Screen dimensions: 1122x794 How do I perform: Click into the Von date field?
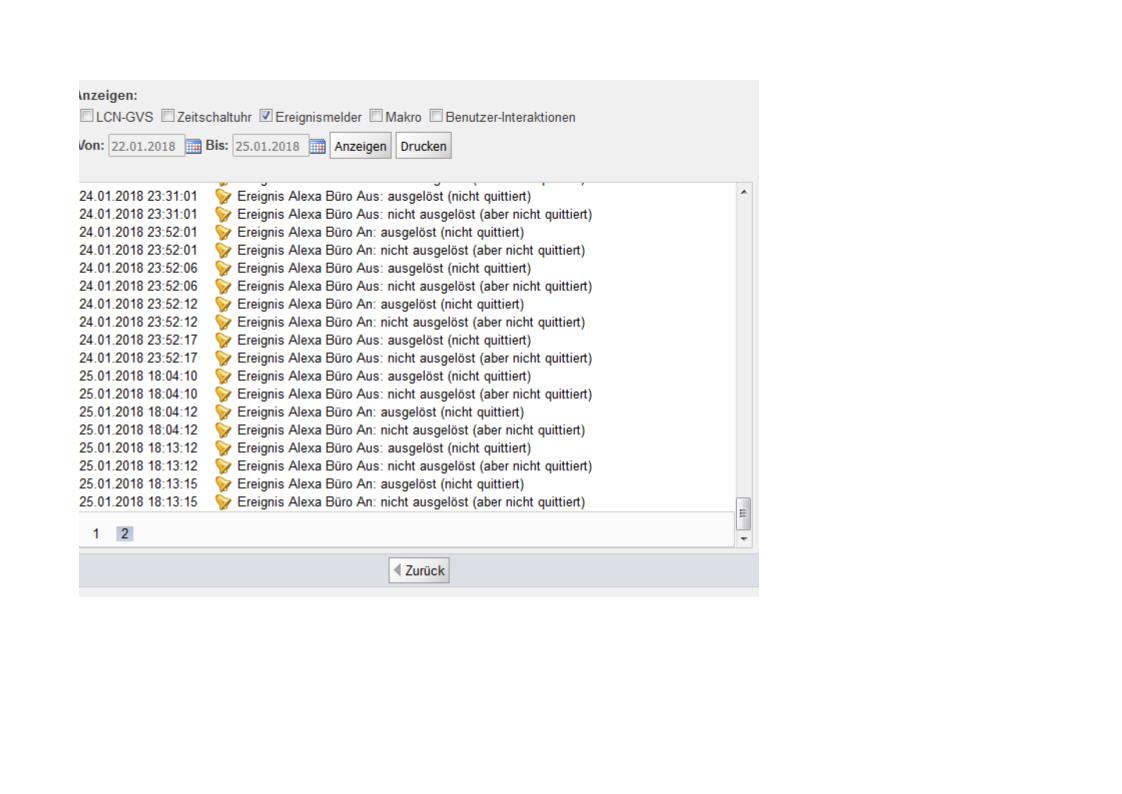tap(146, 147)
